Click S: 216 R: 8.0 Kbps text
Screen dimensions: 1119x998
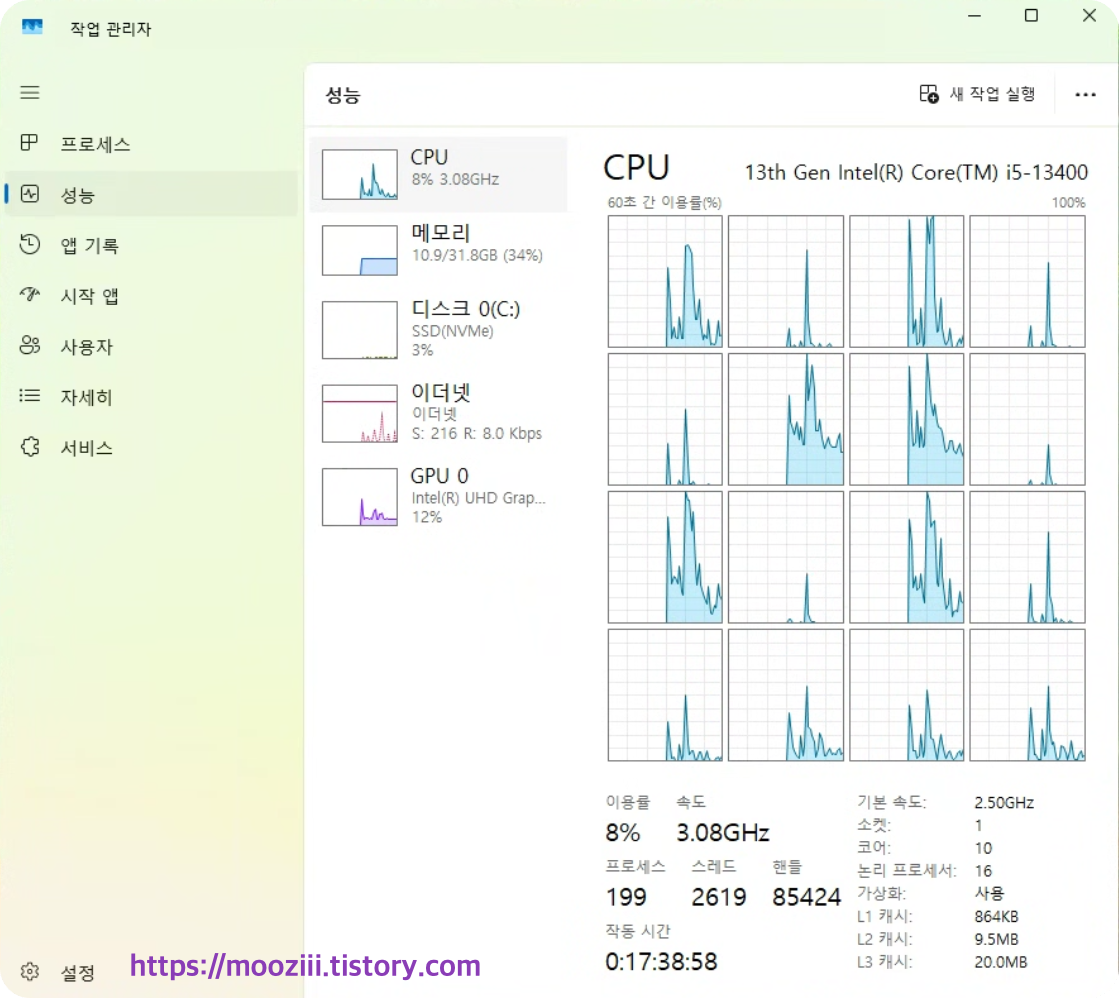pyautogui.click(x=477, y=433)
